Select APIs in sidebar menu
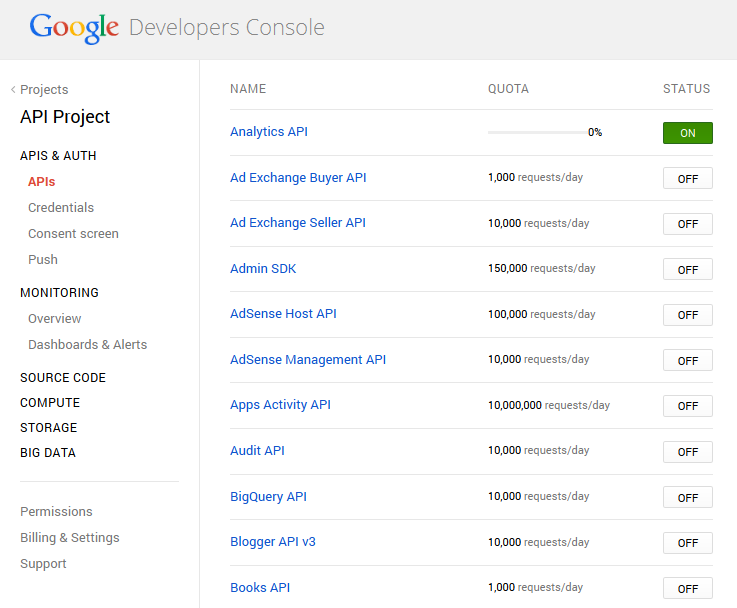The height and width of the screenshot is (608, 737). [x=41, y=182]
